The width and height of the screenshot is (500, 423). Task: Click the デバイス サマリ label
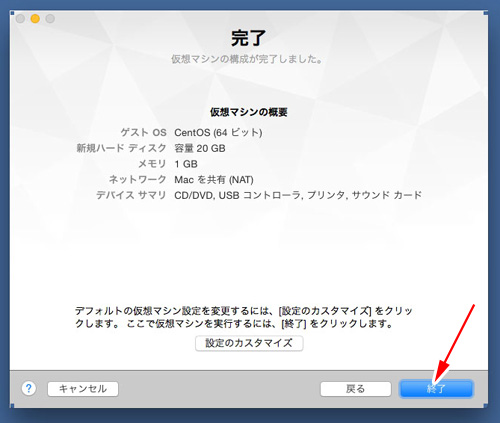click(131, 195)
